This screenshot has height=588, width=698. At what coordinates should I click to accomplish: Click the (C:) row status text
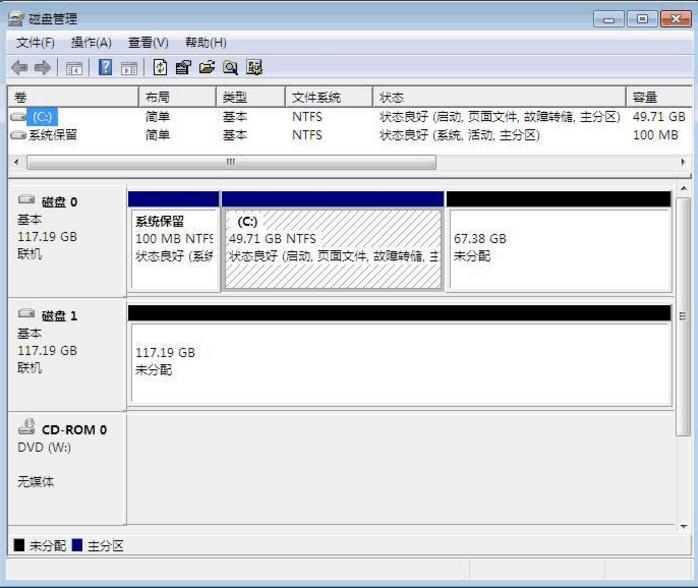tap(499, 117)
